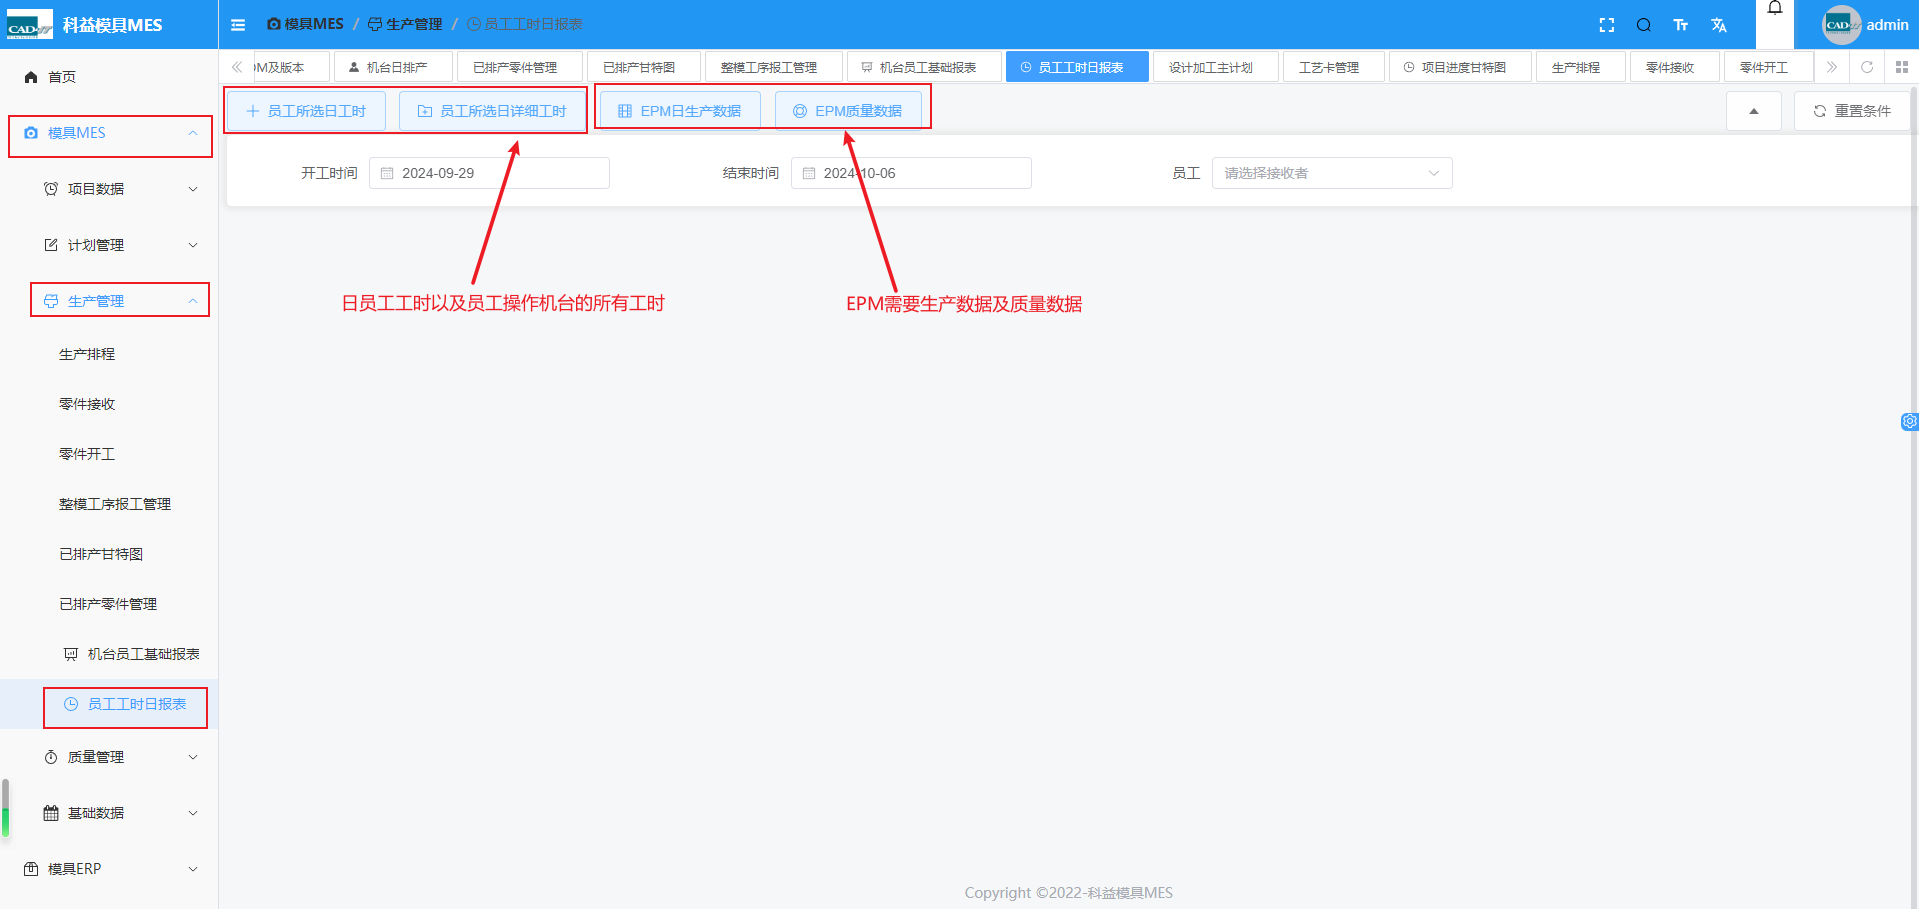Click EPM日生产数据 button
Image resolution: width=1919 pixels, height=909 pixels.
[x=680, y=111]
